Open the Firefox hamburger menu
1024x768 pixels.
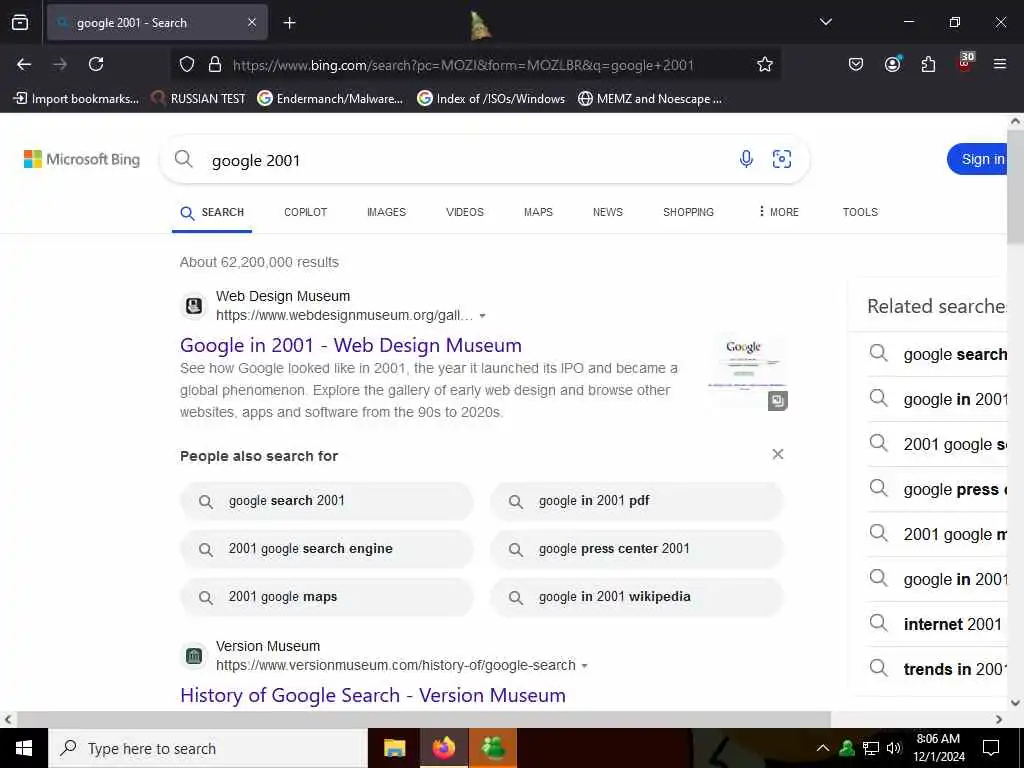(x=999, y=64)
